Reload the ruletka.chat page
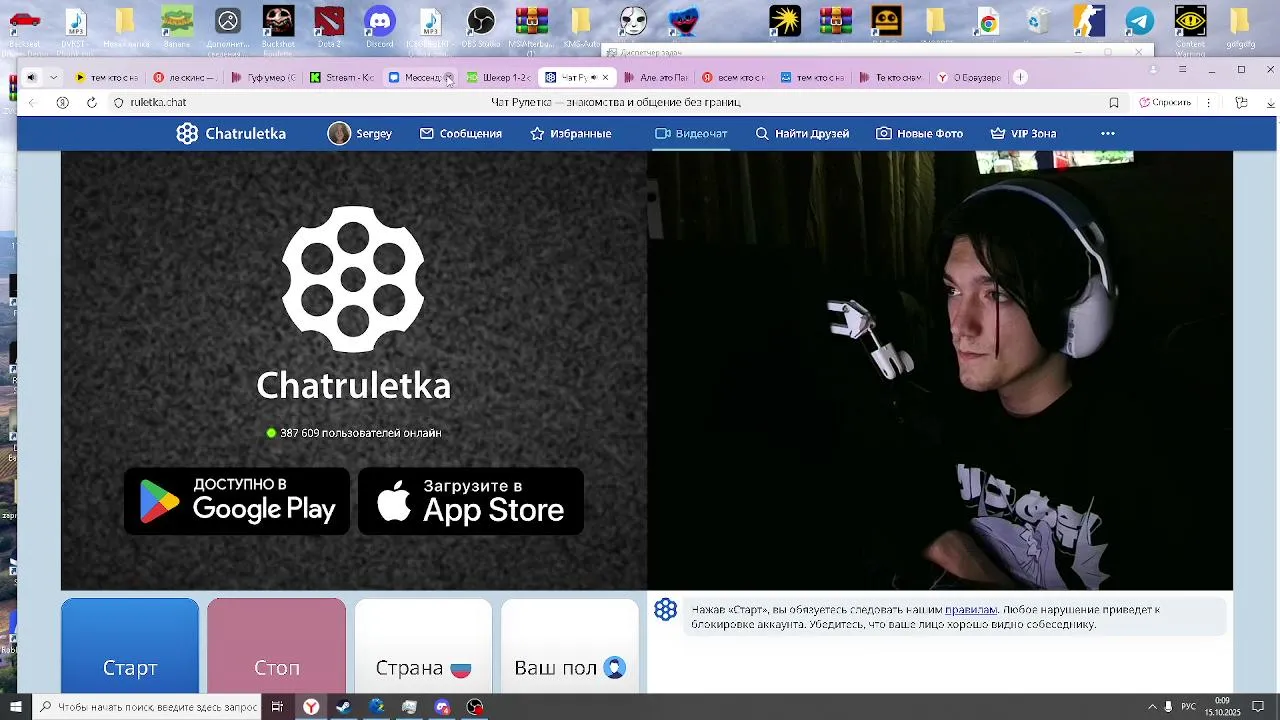This screenshot has width=1280, height=720. pos(92,103)
